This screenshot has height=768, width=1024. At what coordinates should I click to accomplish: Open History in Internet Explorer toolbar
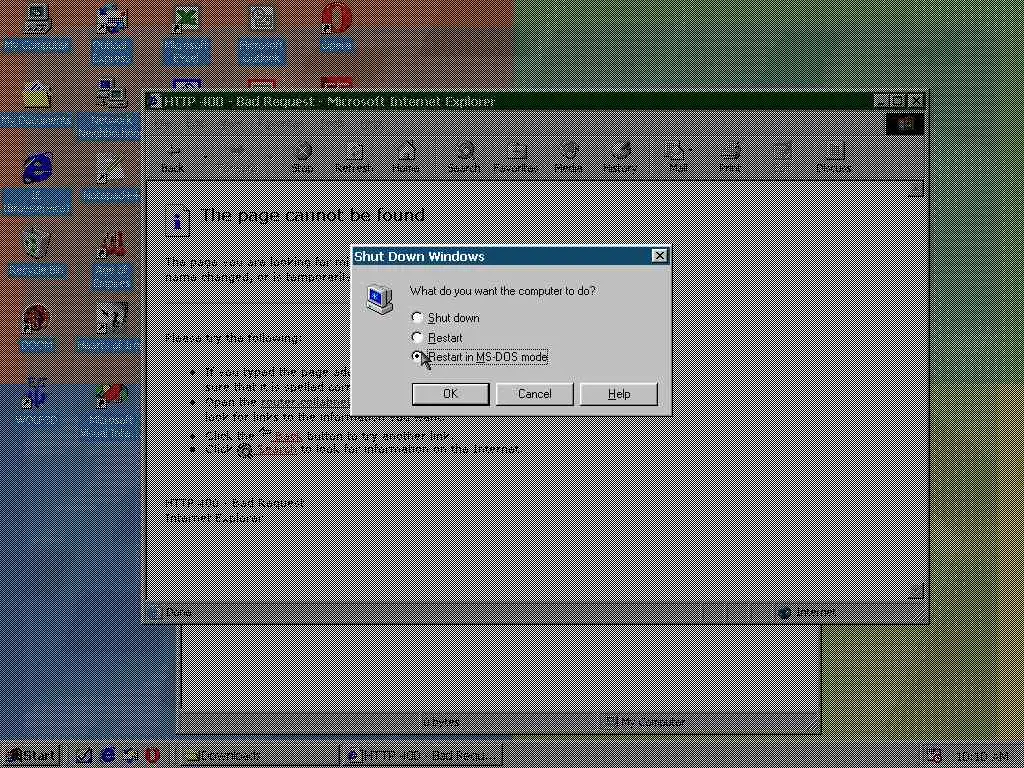point(620,157)
